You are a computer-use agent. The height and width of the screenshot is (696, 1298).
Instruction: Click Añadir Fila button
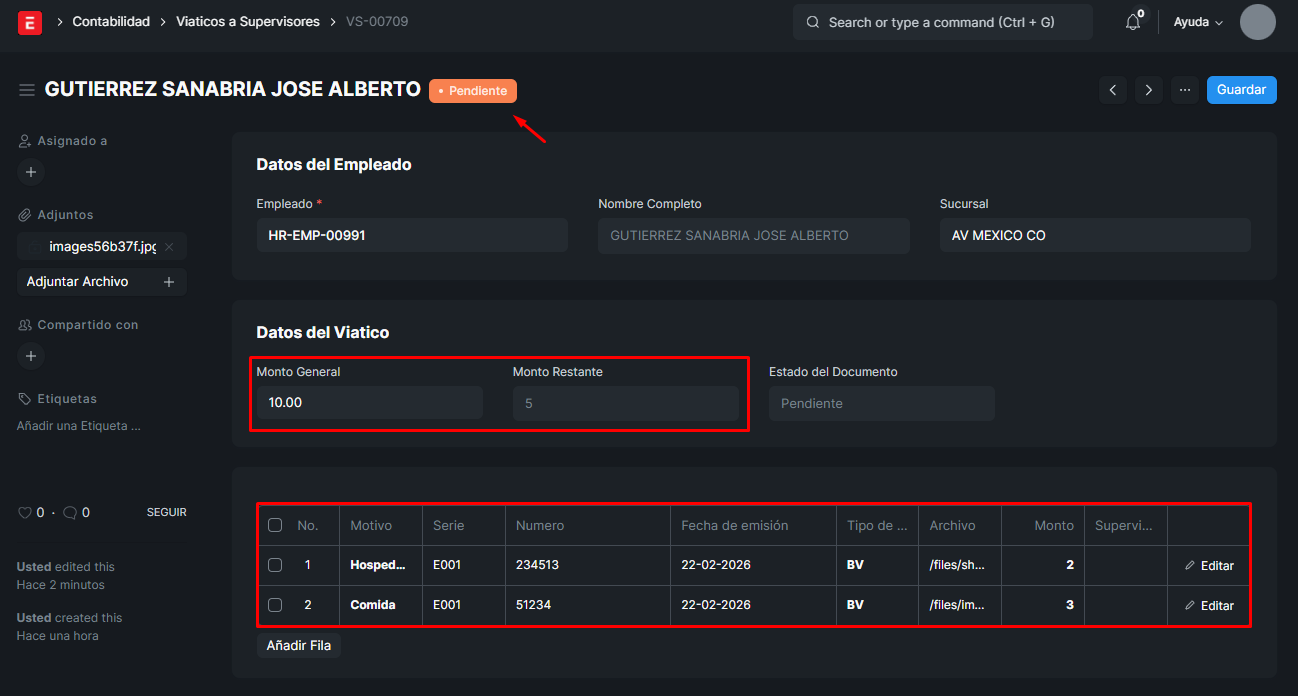pyautogui.click(x=299, y=645)
